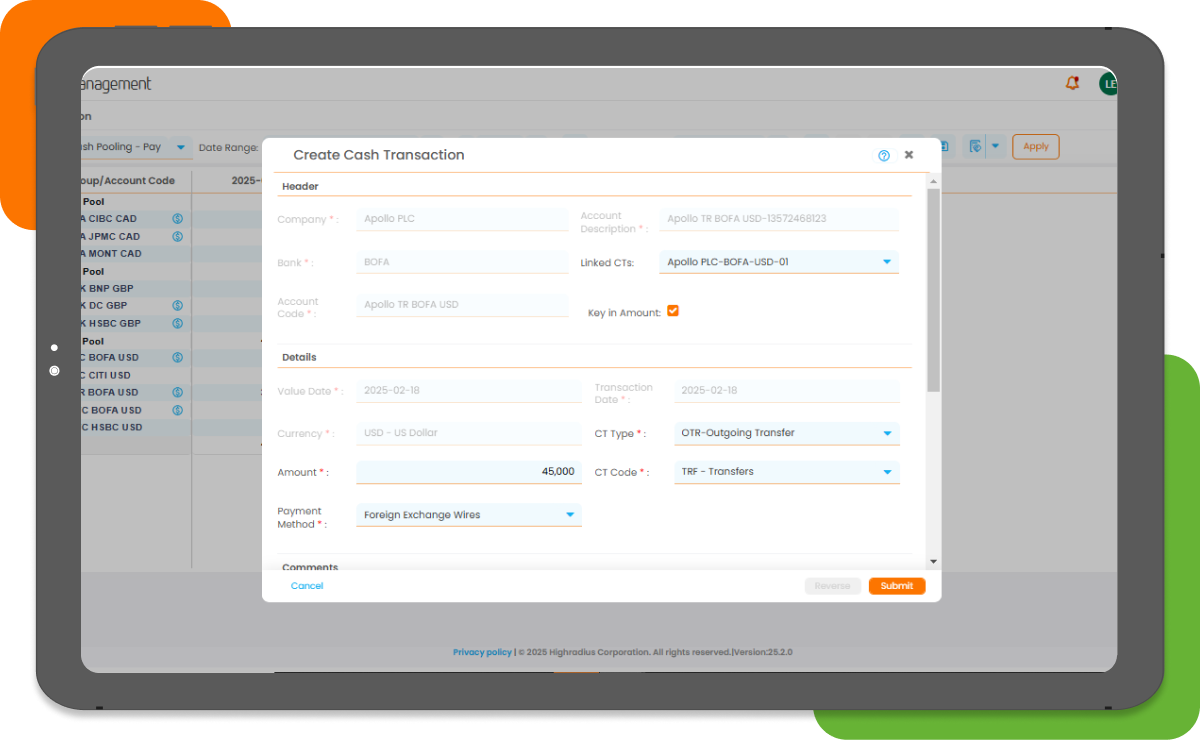
Task: Open the Cash Pooling - Pay dropdown in background page
Action: [136, 147]
